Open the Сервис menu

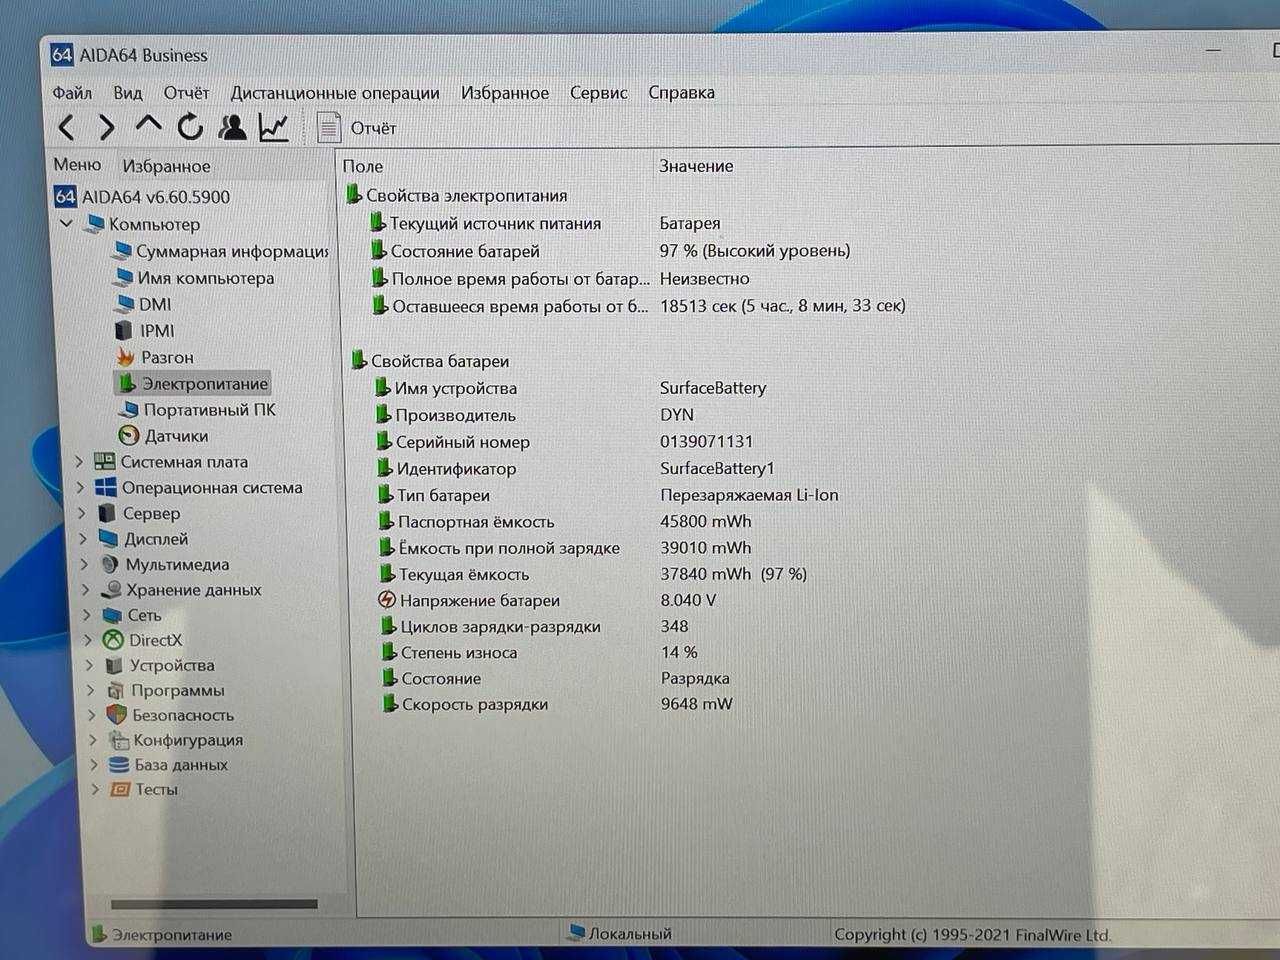(x=598, y=93)
